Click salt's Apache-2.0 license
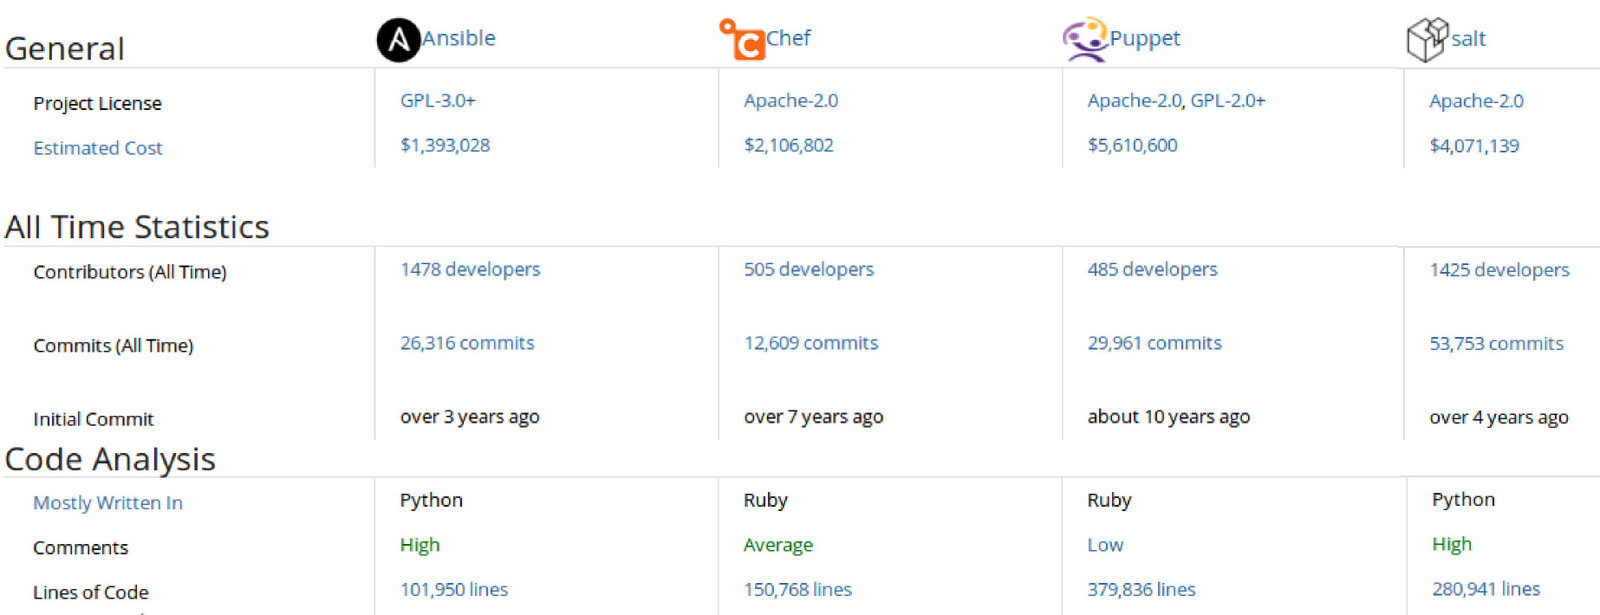The image size is (1600, 615). (1476, 101)
